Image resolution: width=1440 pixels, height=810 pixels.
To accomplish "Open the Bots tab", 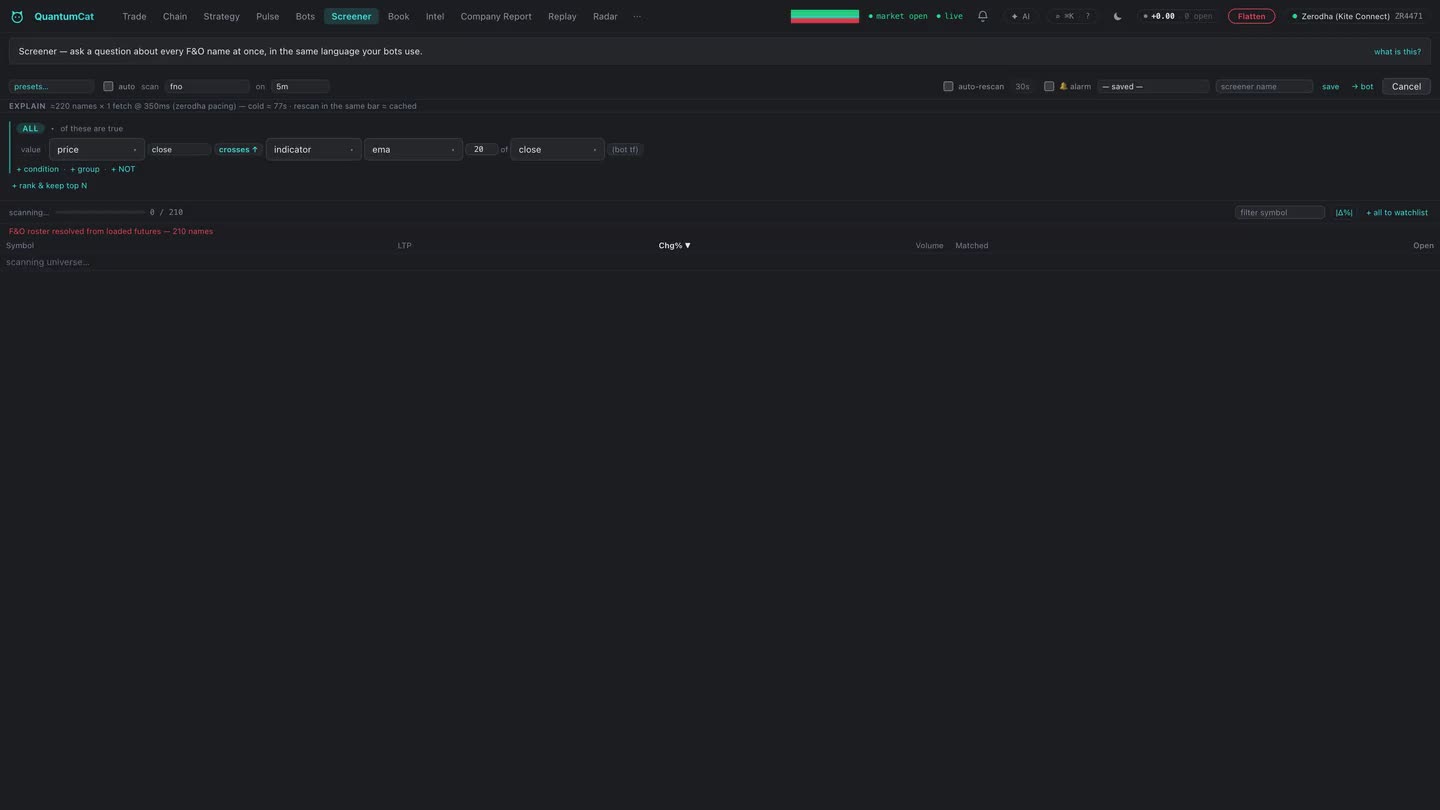I will click(x=305, y=16).
